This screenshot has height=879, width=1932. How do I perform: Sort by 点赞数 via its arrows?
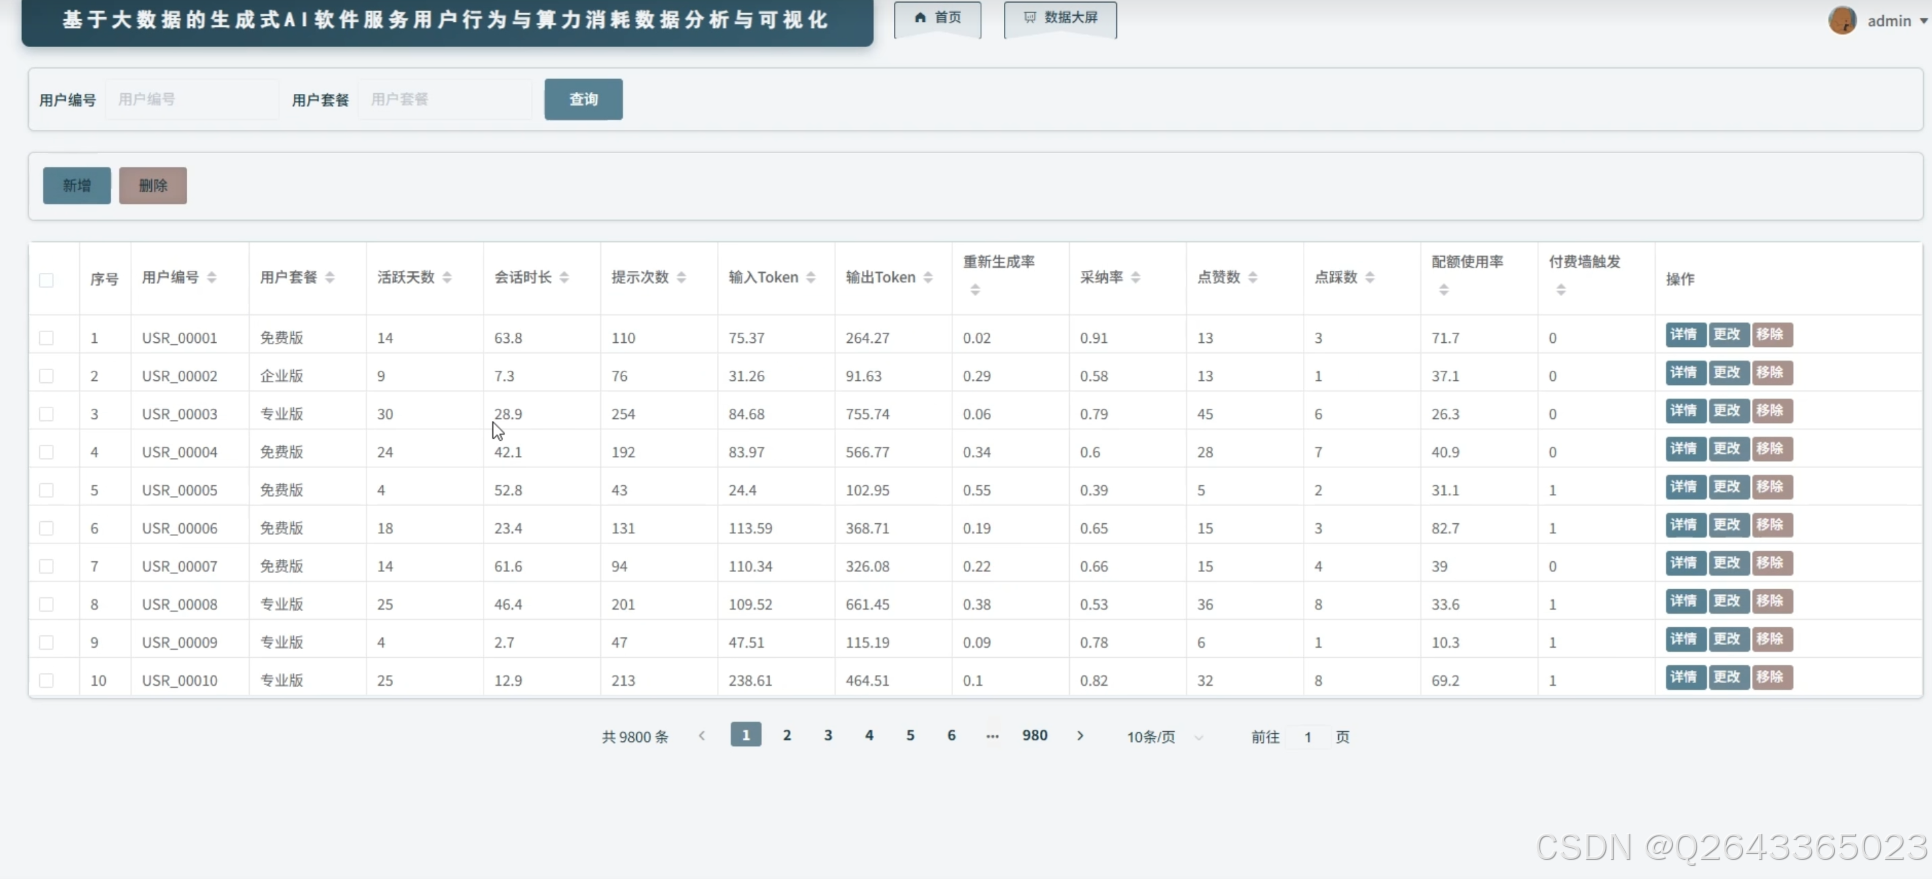pyautogui.click(x=1253, y=278)
